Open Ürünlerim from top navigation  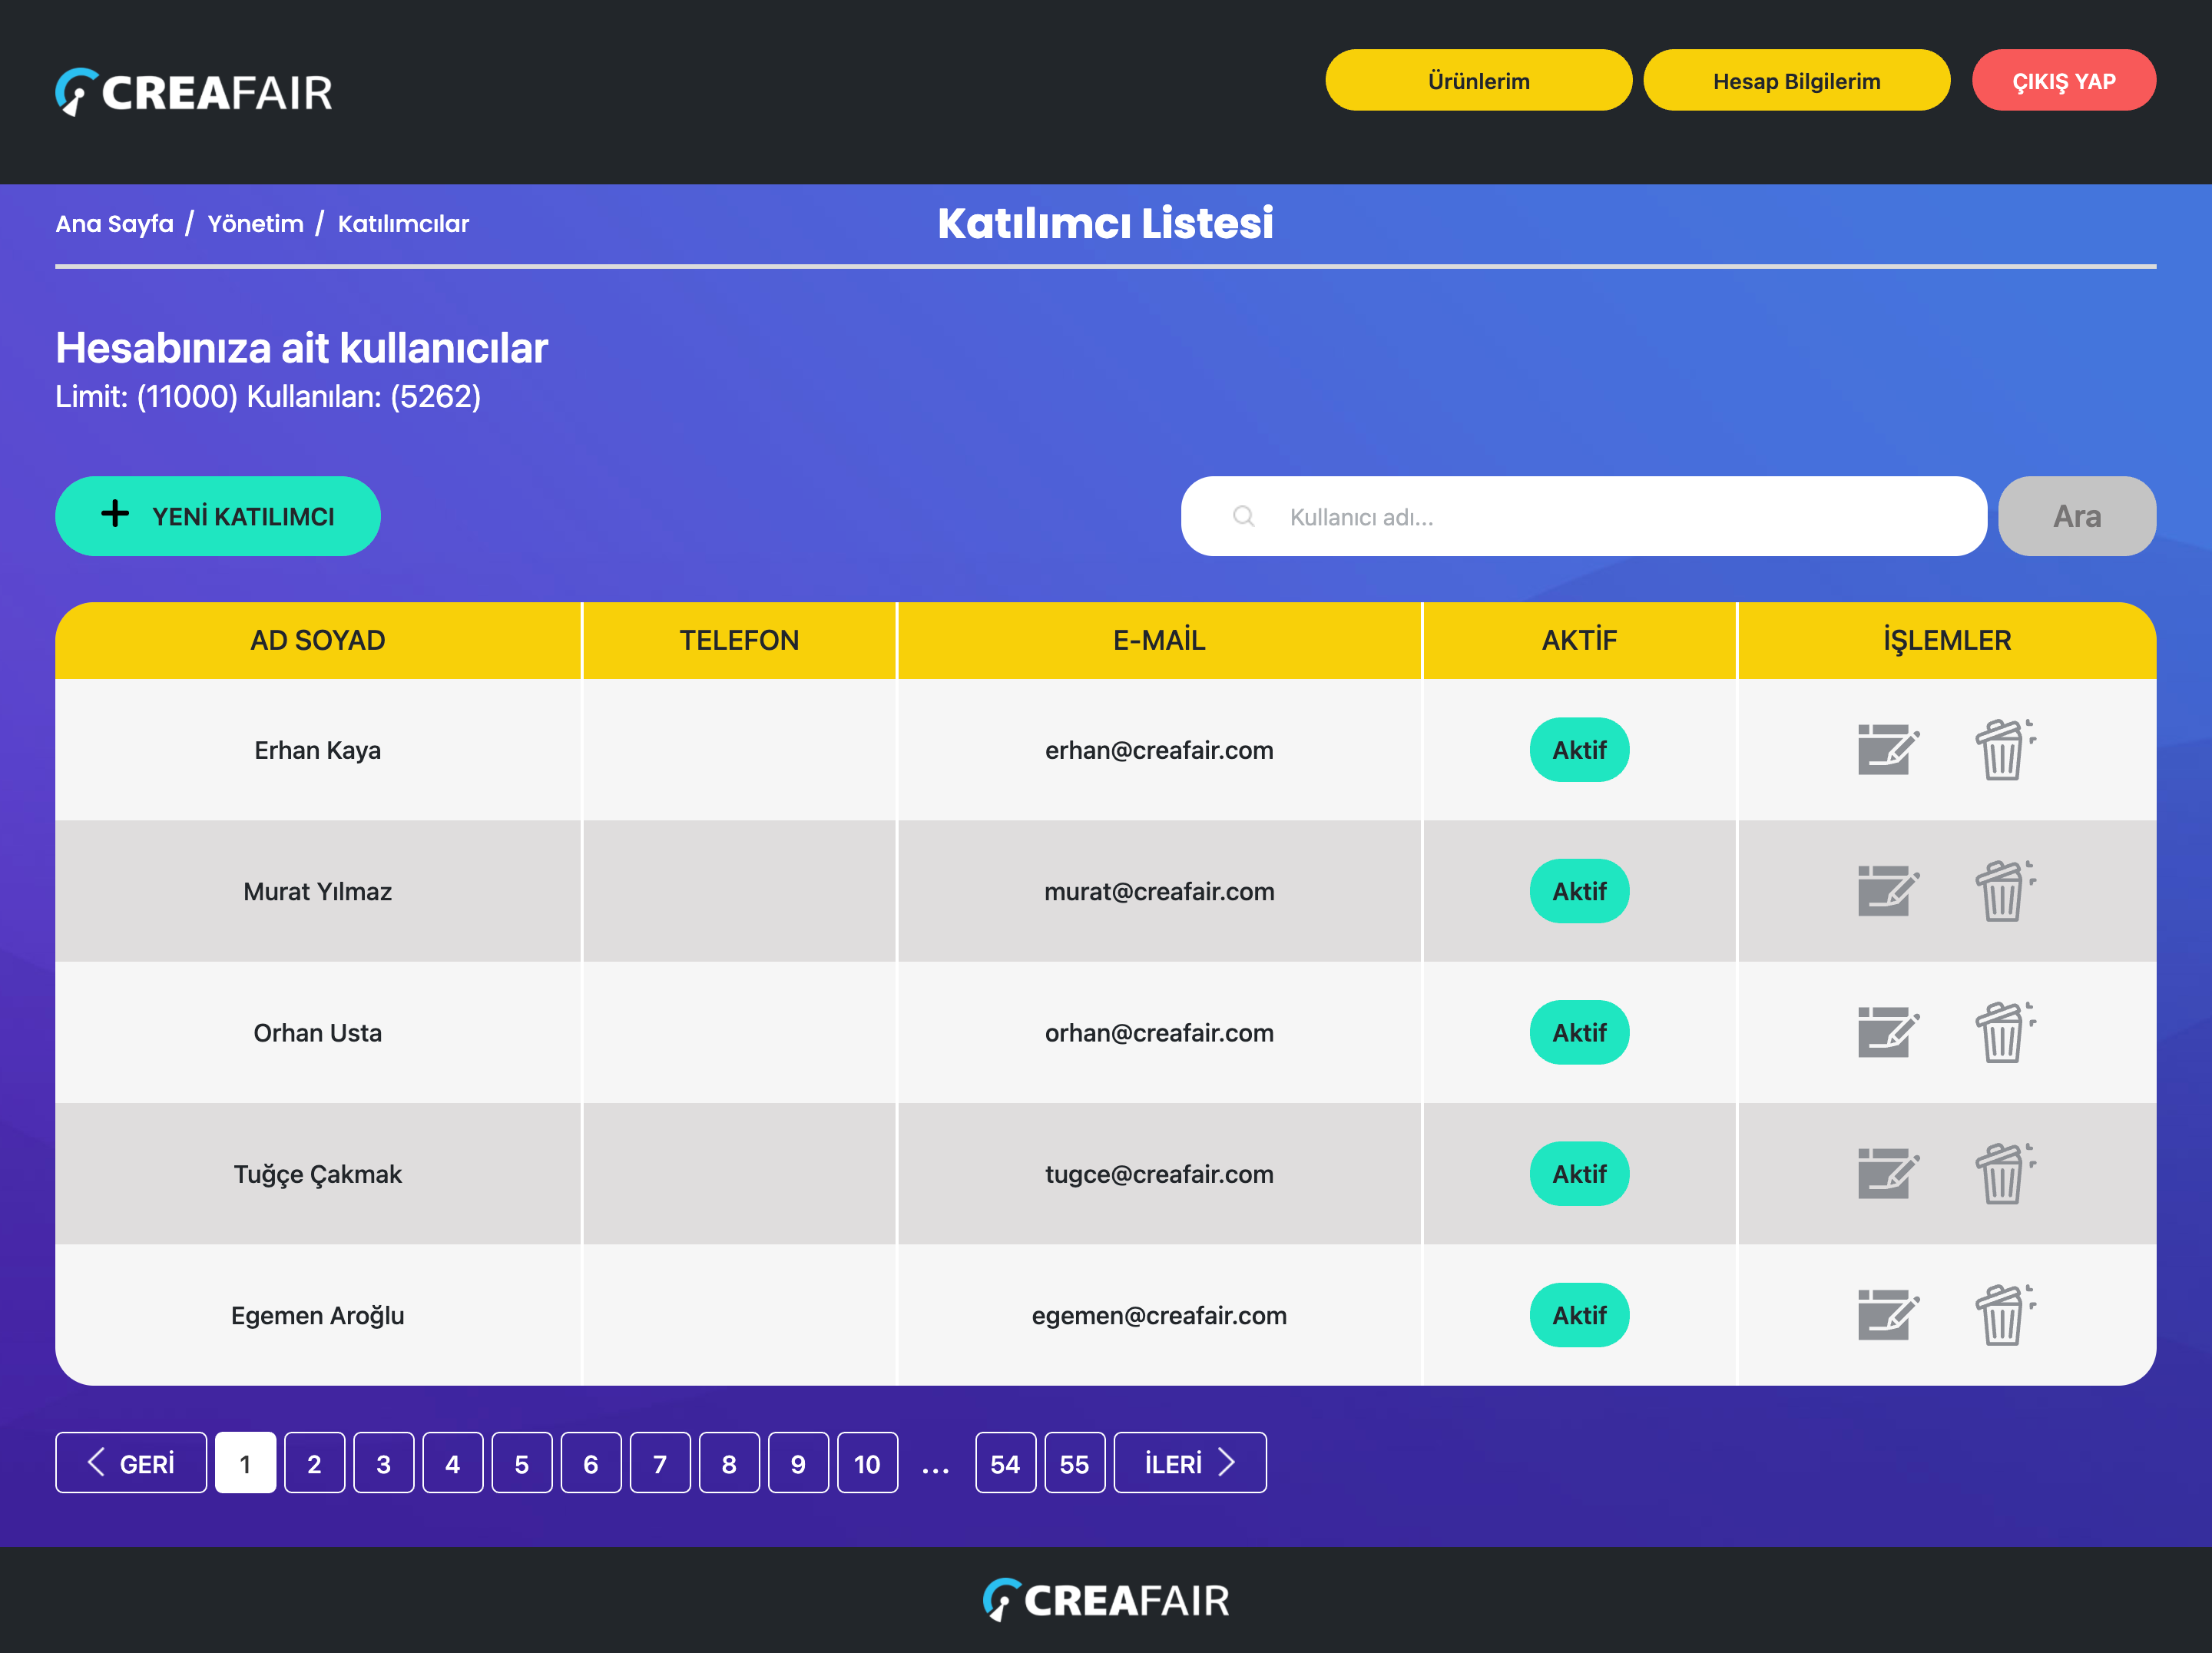point(1478,80)
